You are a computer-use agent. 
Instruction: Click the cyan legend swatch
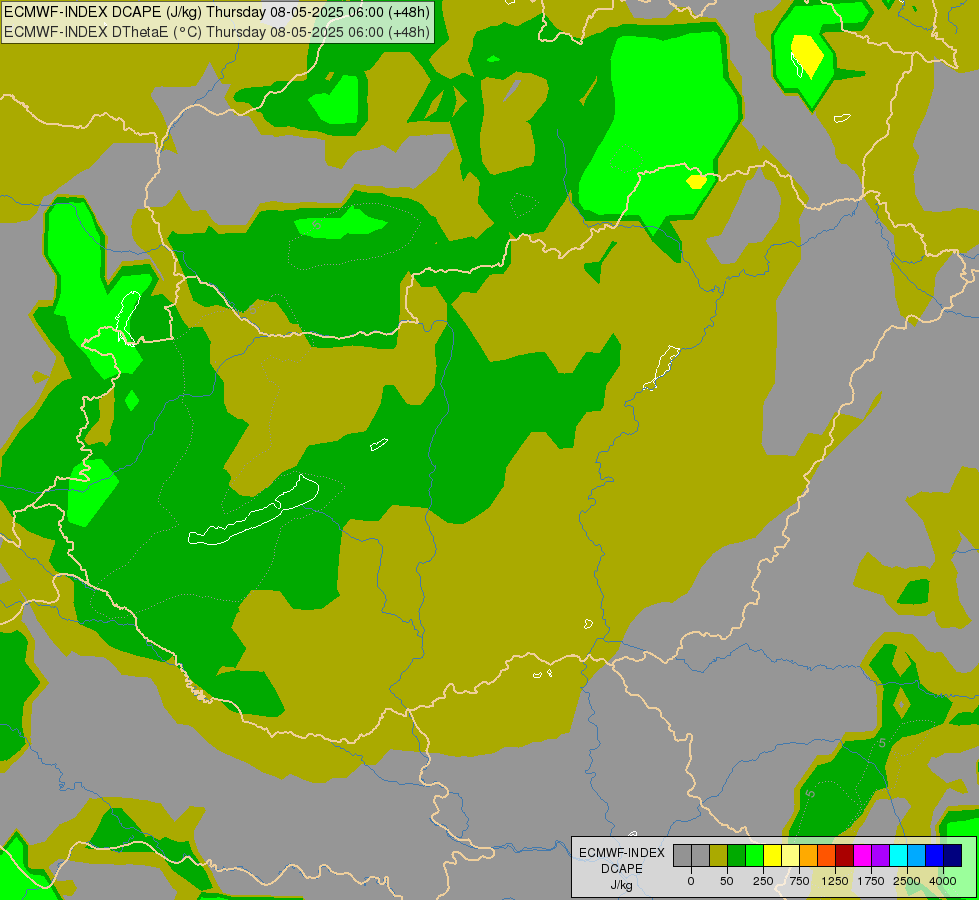(898, 855)
